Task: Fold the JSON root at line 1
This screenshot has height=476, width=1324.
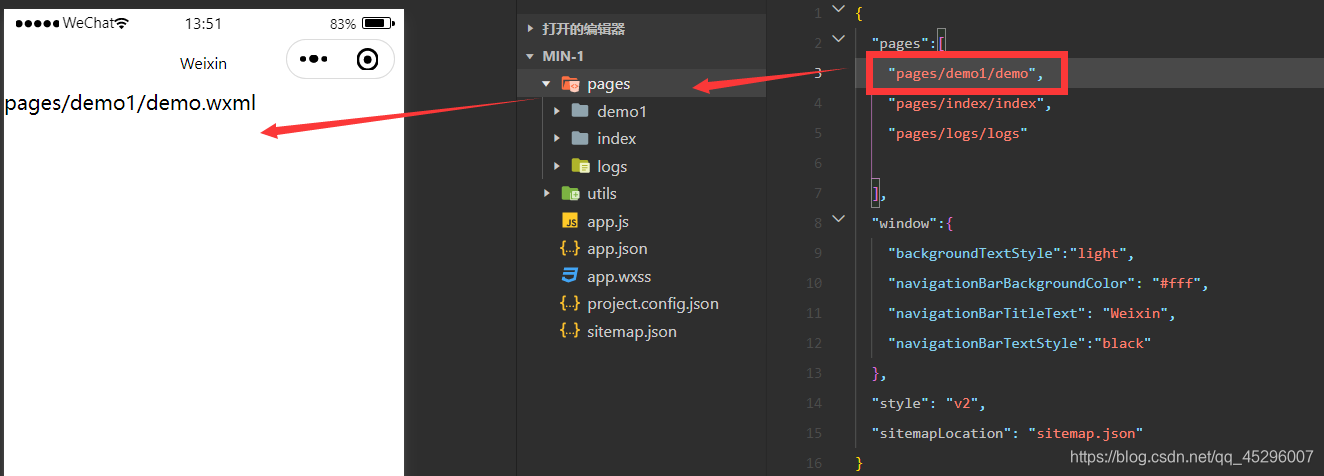Action: pos(838,11)
